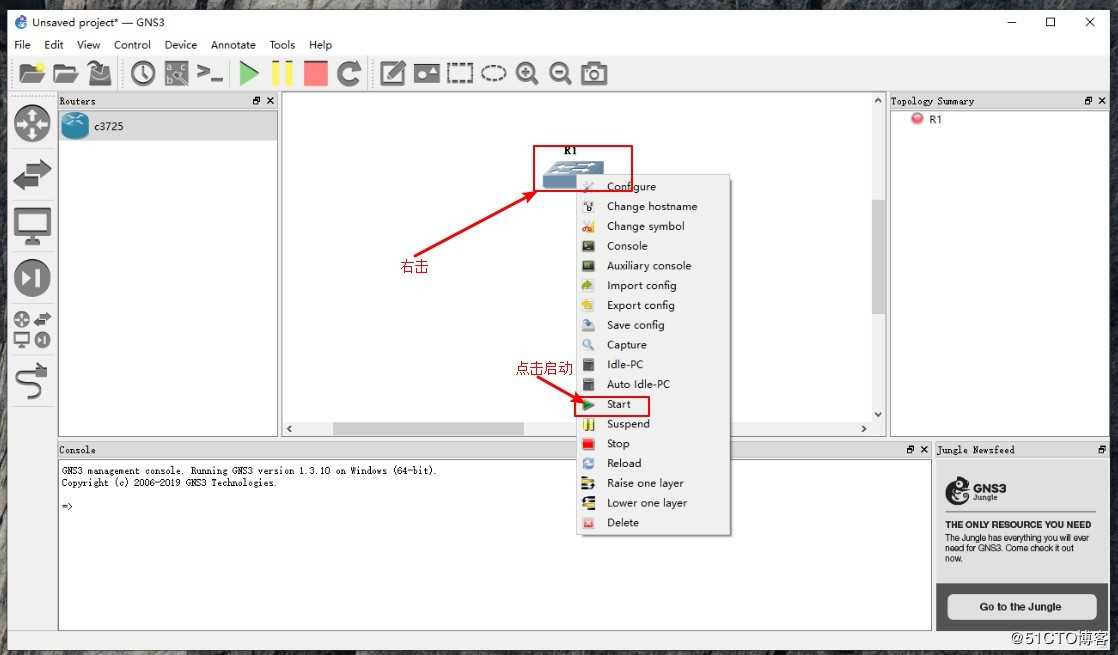
Task: Choose Configure in the context menu
Action: (x=653, y=186)
